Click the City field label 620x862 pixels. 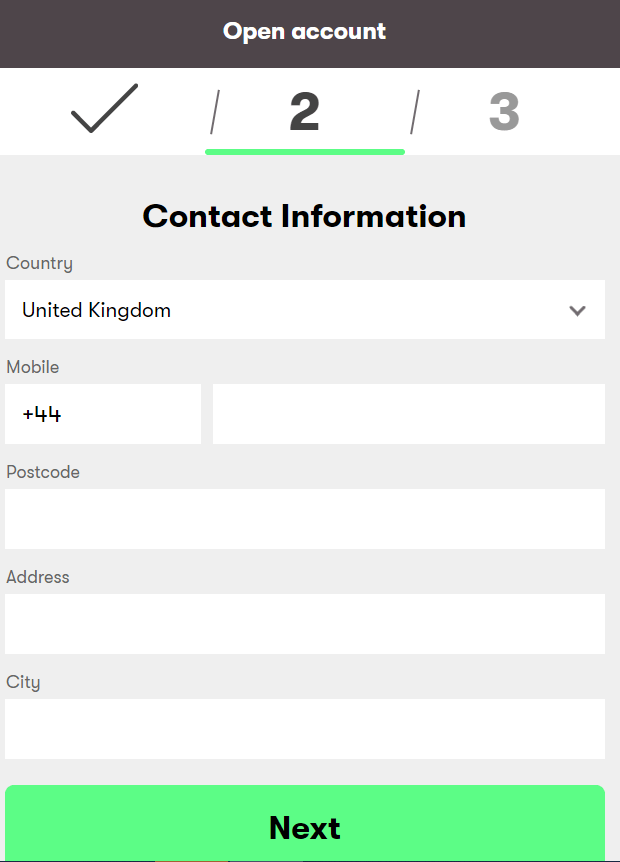pos(23,682)
